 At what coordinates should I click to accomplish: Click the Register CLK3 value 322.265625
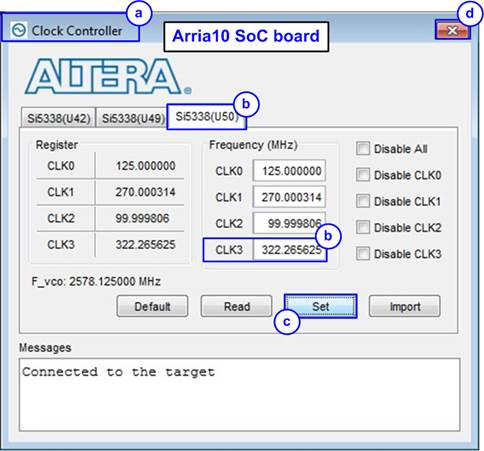pos(145,245)
